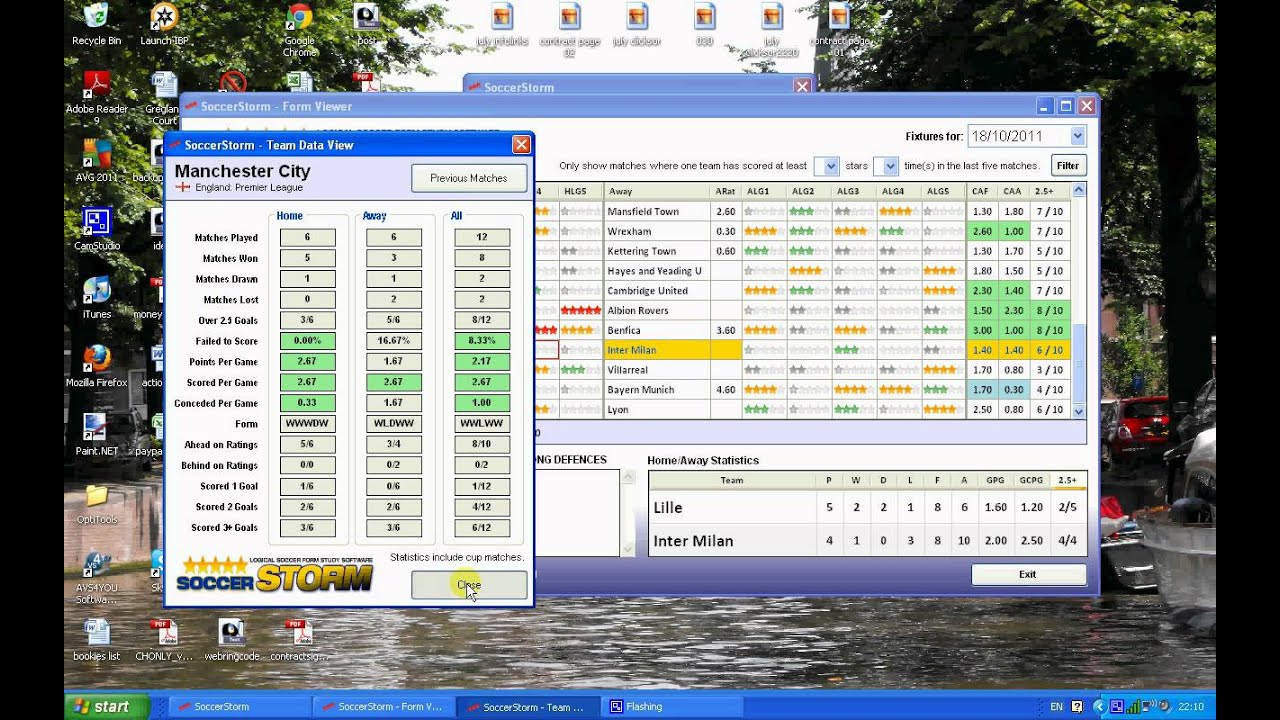The height and width of the screenshot is (720, 1280).
Task: Switch to SoccerStorm - Team Data taskbar button
Action: click(x=527, y=706)
